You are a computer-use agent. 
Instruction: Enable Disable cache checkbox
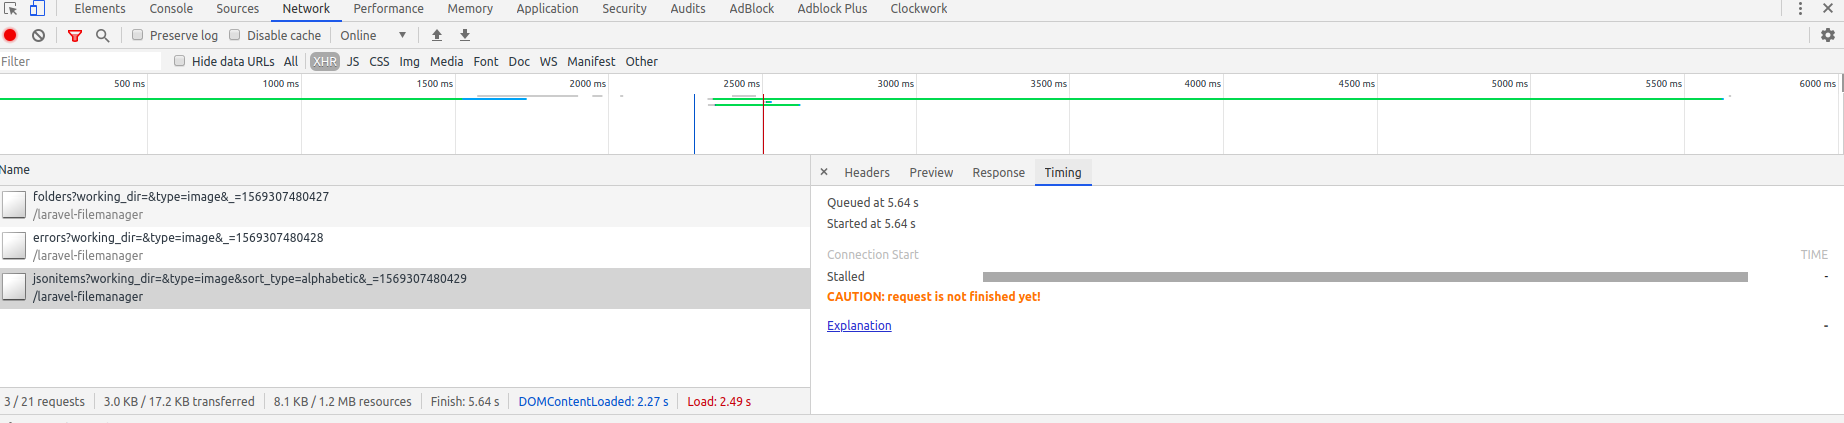(x=235, y=35)
